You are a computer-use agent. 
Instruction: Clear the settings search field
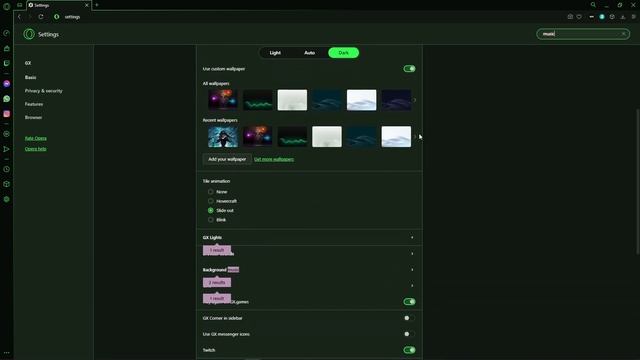point(624,34)
